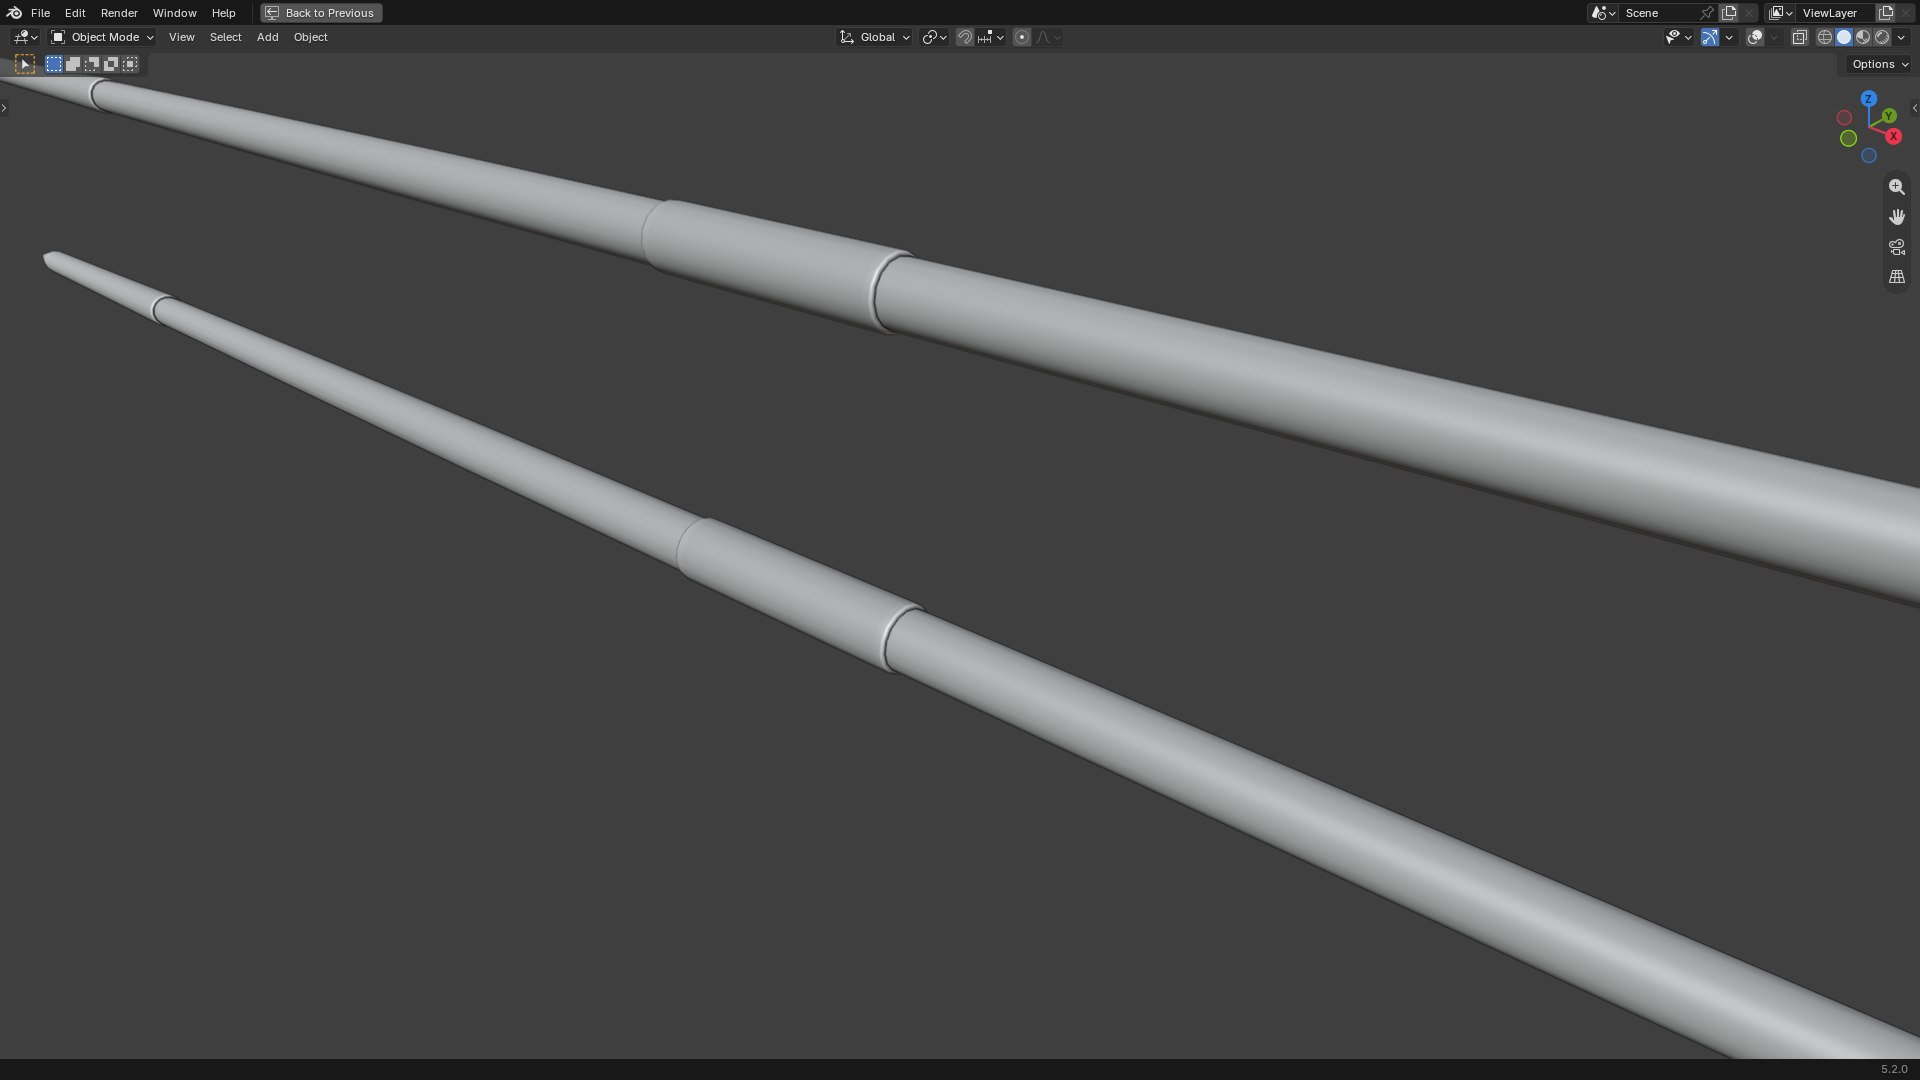Screen dimensions: 1920x1080
Task: Open the Render menu
Action: [119, 13]
